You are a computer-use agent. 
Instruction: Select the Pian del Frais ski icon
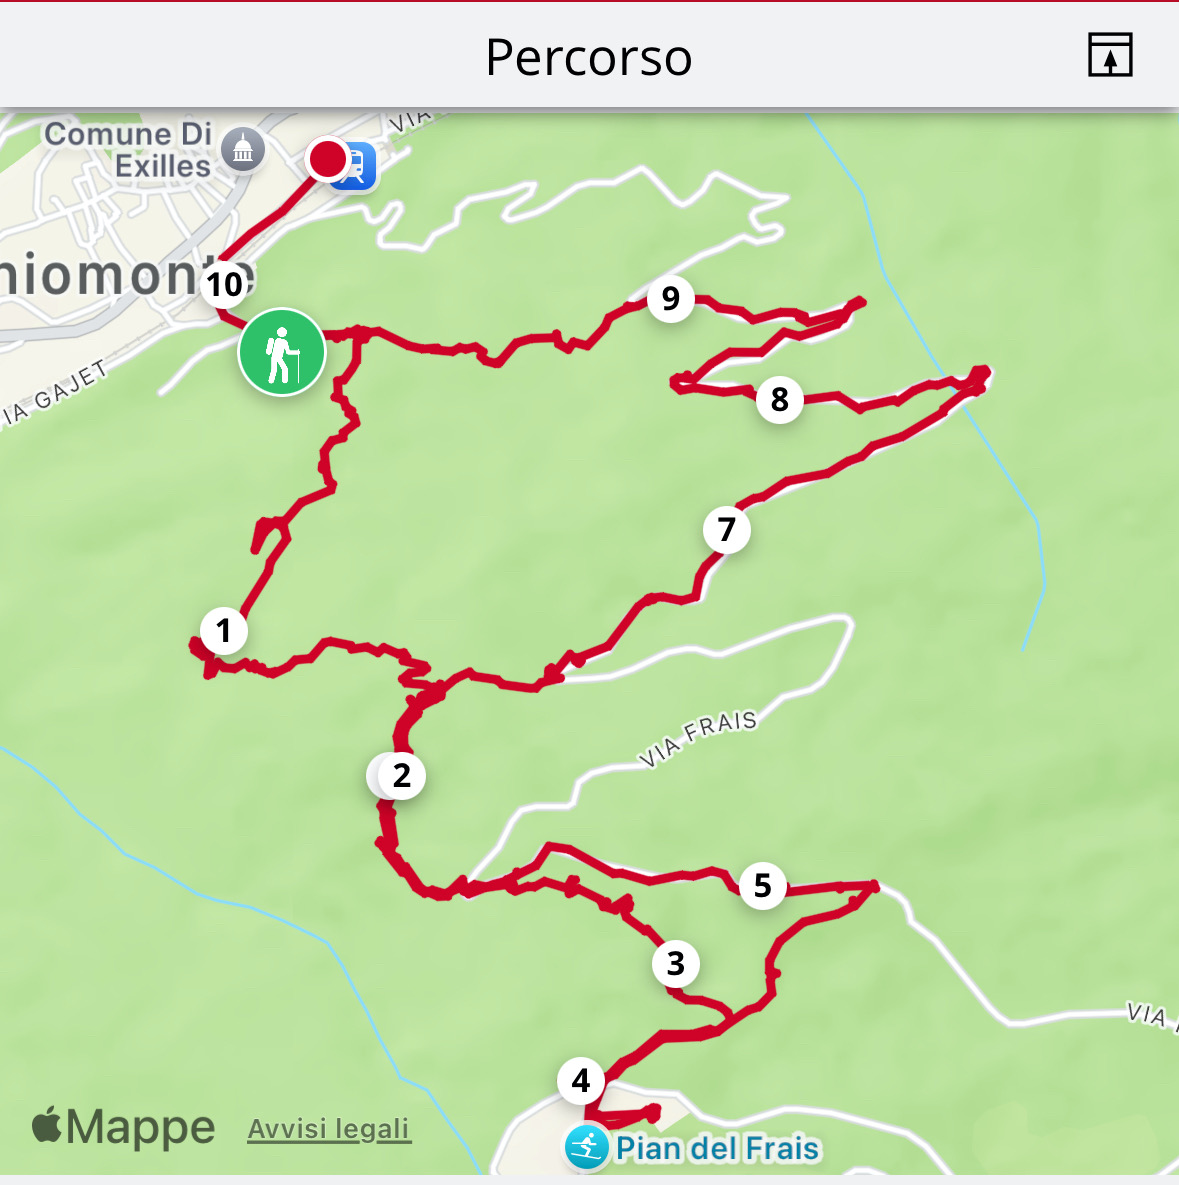pos(586,1147)
